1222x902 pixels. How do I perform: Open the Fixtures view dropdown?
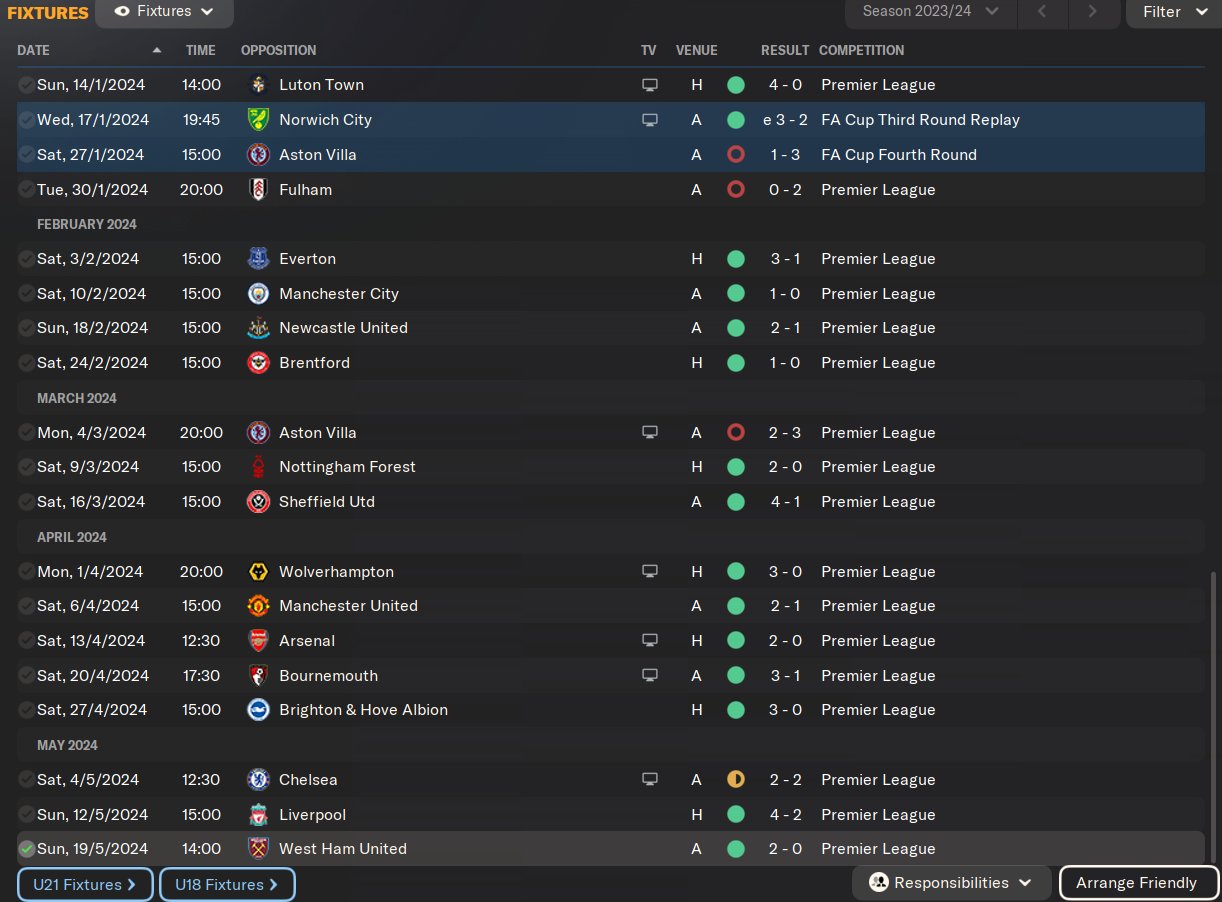(165, 12)
